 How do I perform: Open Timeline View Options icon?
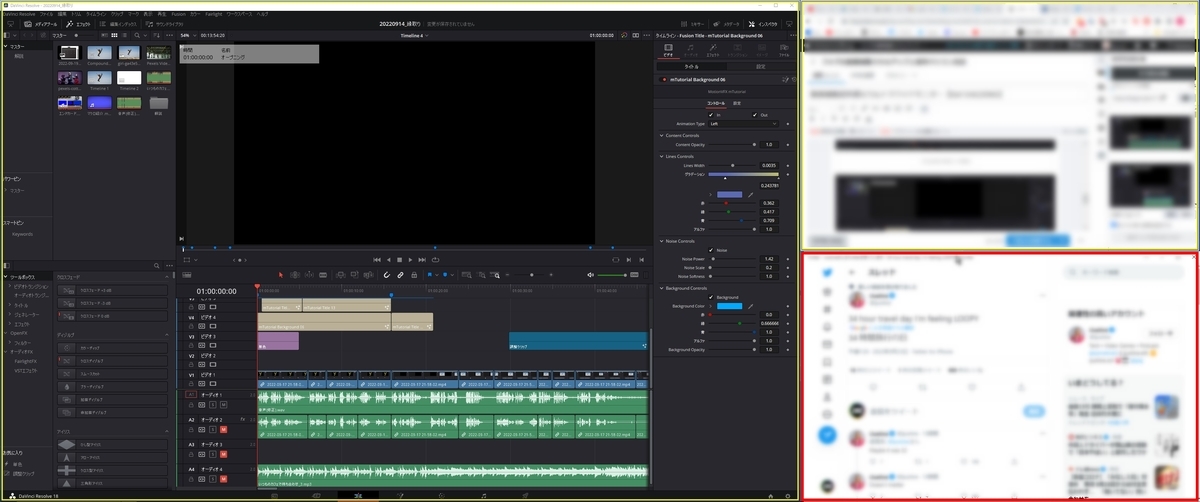click(x=188, y=275)
